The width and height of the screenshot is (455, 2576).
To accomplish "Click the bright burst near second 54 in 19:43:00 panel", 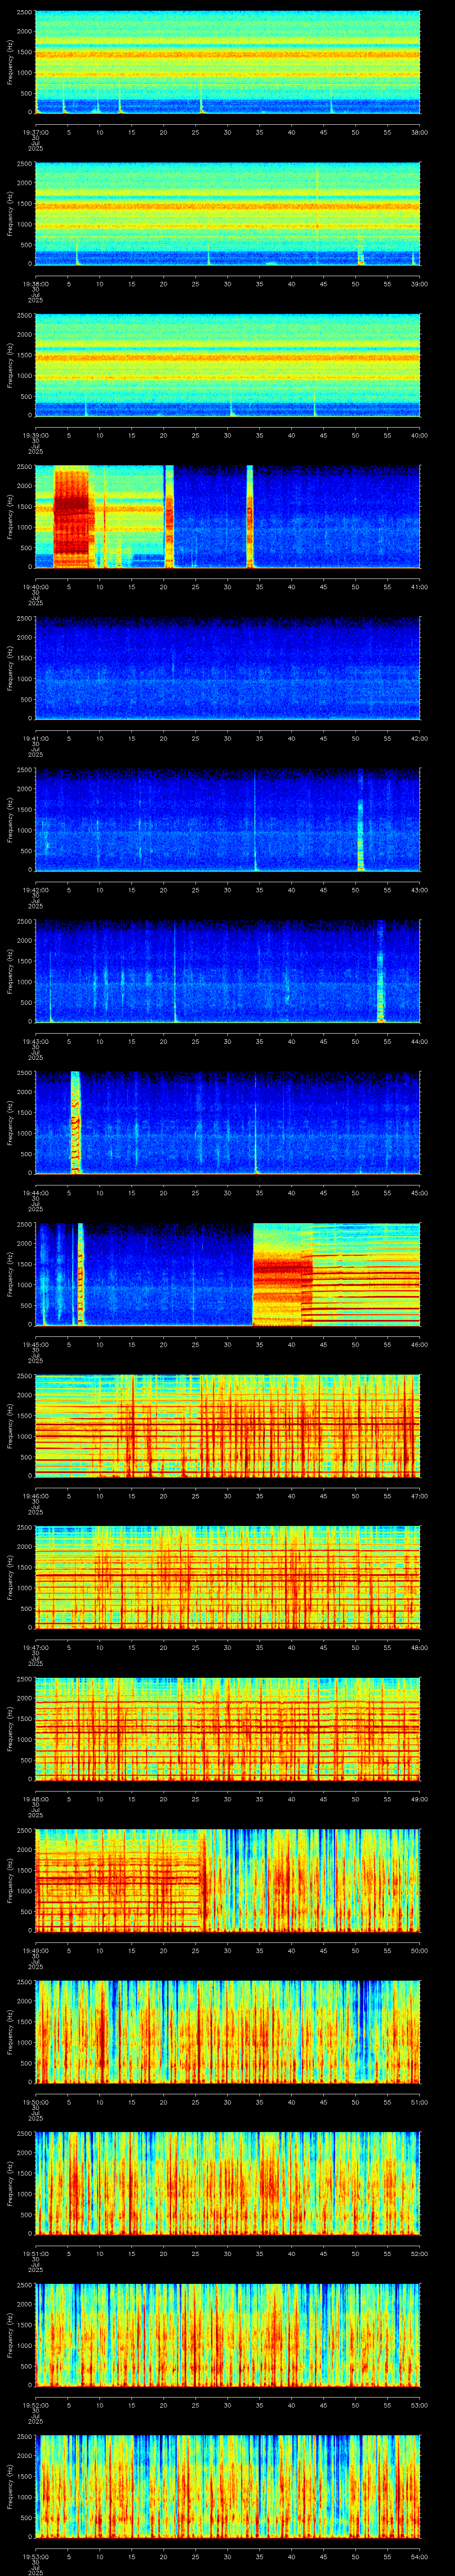I will (x=381, y=971).
